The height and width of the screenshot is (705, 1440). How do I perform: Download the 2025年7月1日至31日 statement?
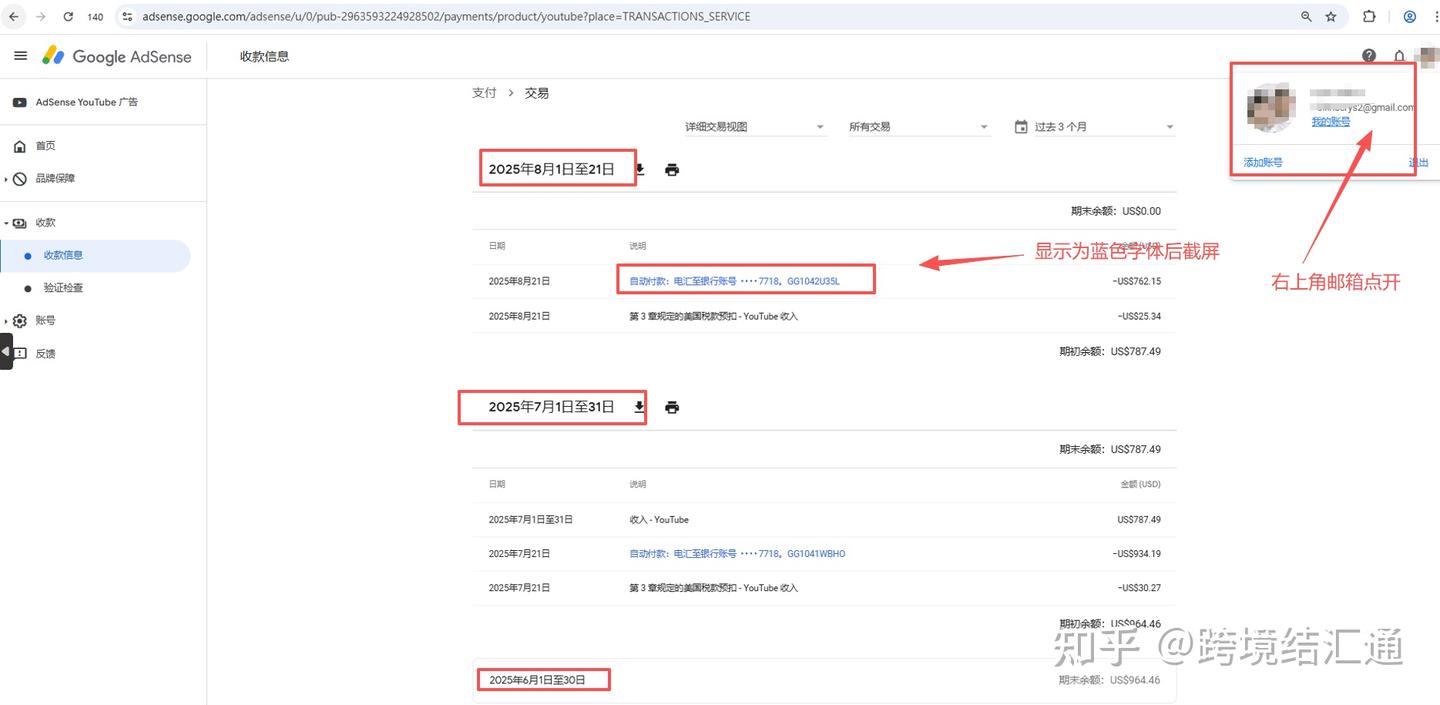640,407
